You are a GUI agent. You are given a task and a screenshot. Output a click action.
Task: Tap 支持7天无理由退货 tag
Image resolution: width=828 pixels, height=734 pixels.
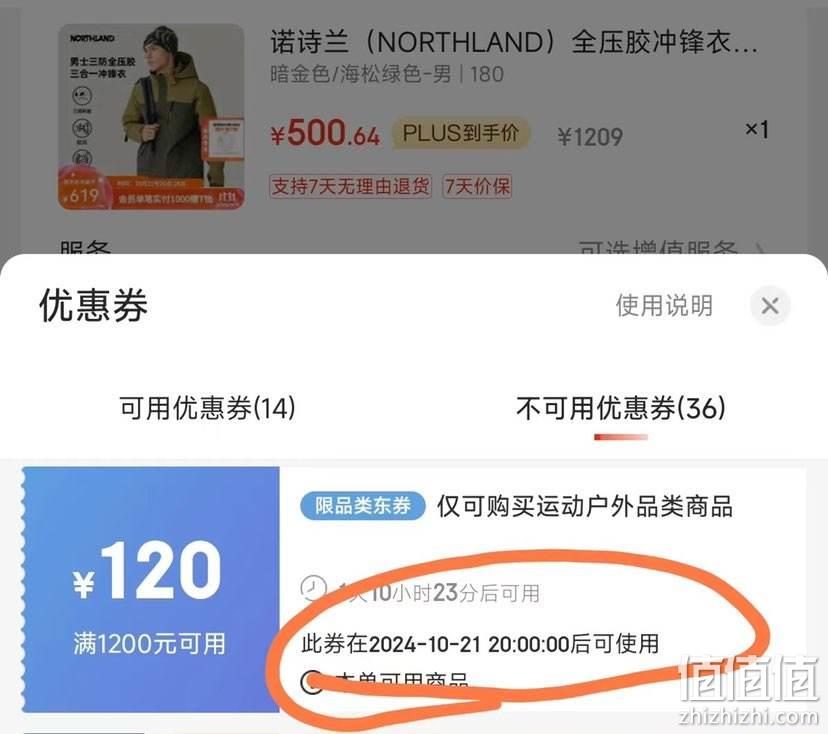coord(350,186)
